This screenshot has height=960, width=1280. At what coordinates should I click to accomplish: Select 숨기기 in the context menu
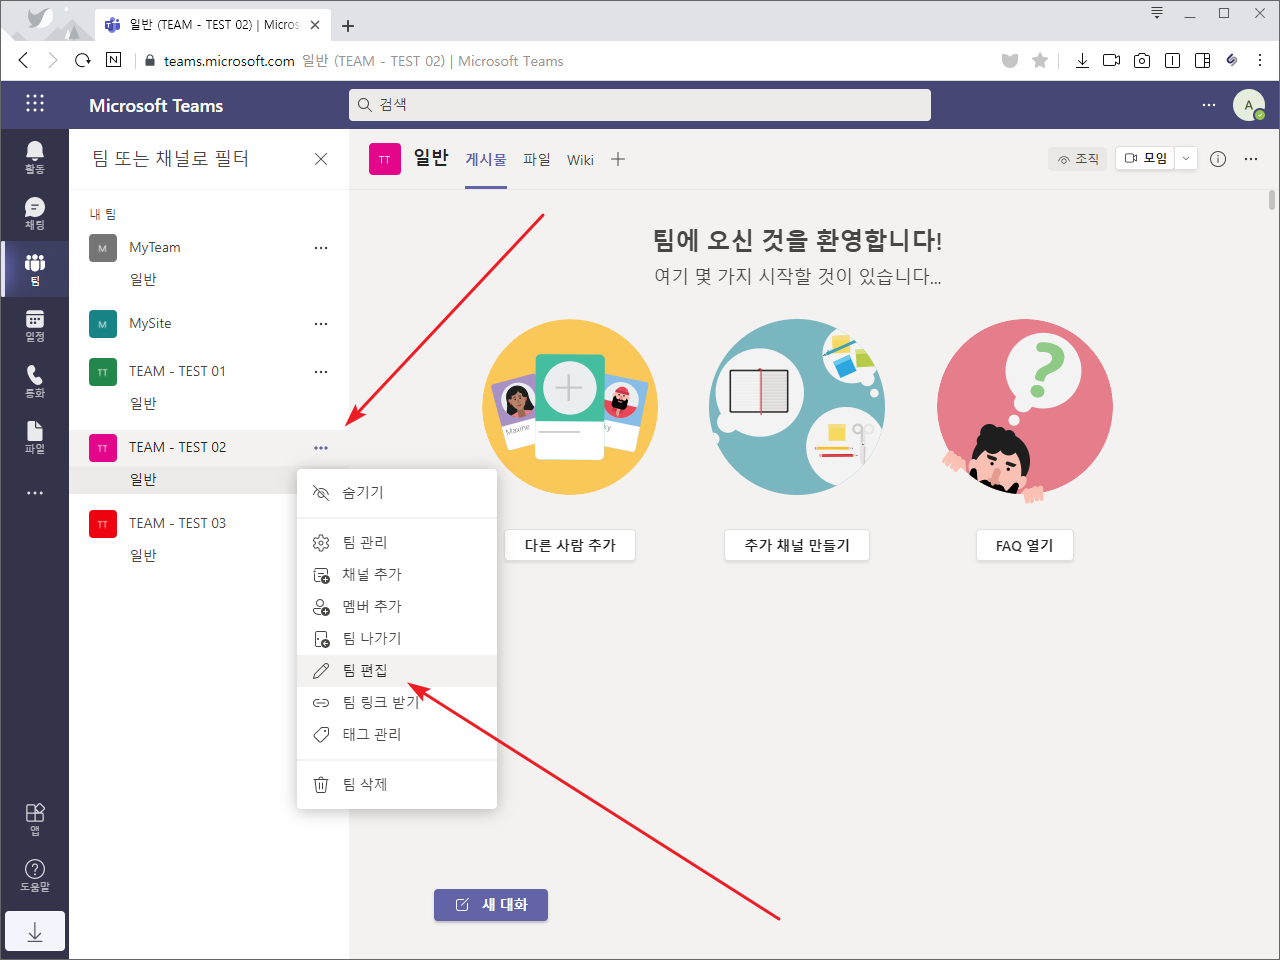pyautogui.click(x=397, y=492)
